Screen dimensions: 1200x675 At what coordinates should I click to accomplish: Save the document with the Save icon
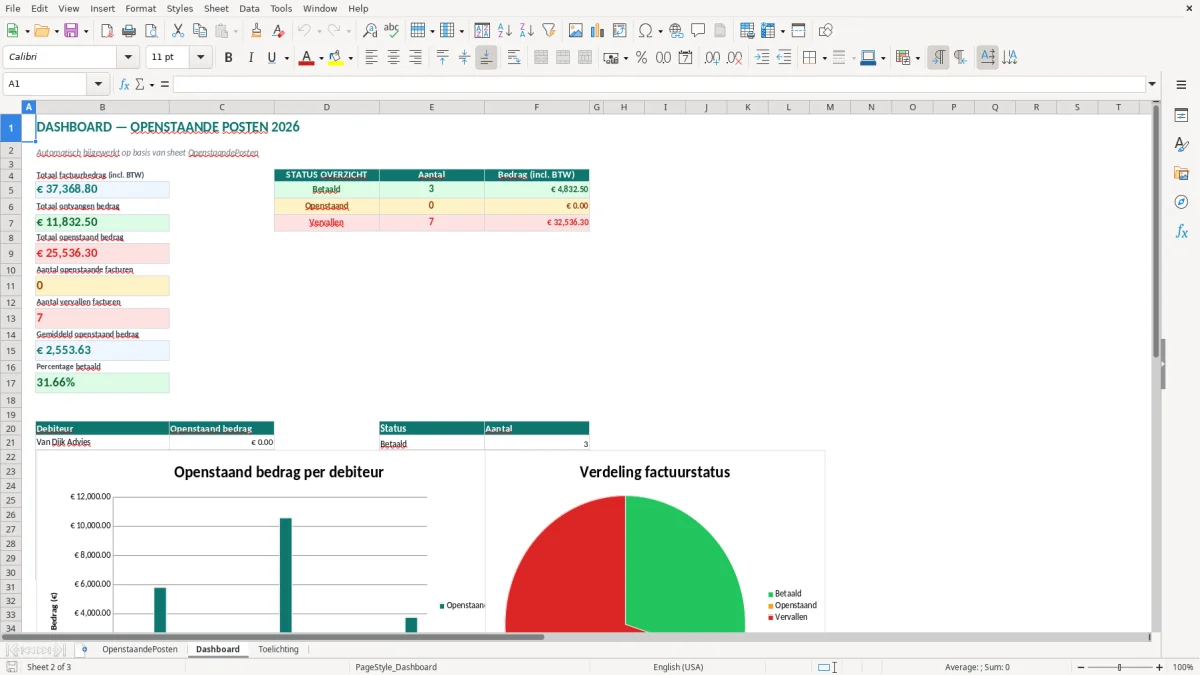[71, 31]
